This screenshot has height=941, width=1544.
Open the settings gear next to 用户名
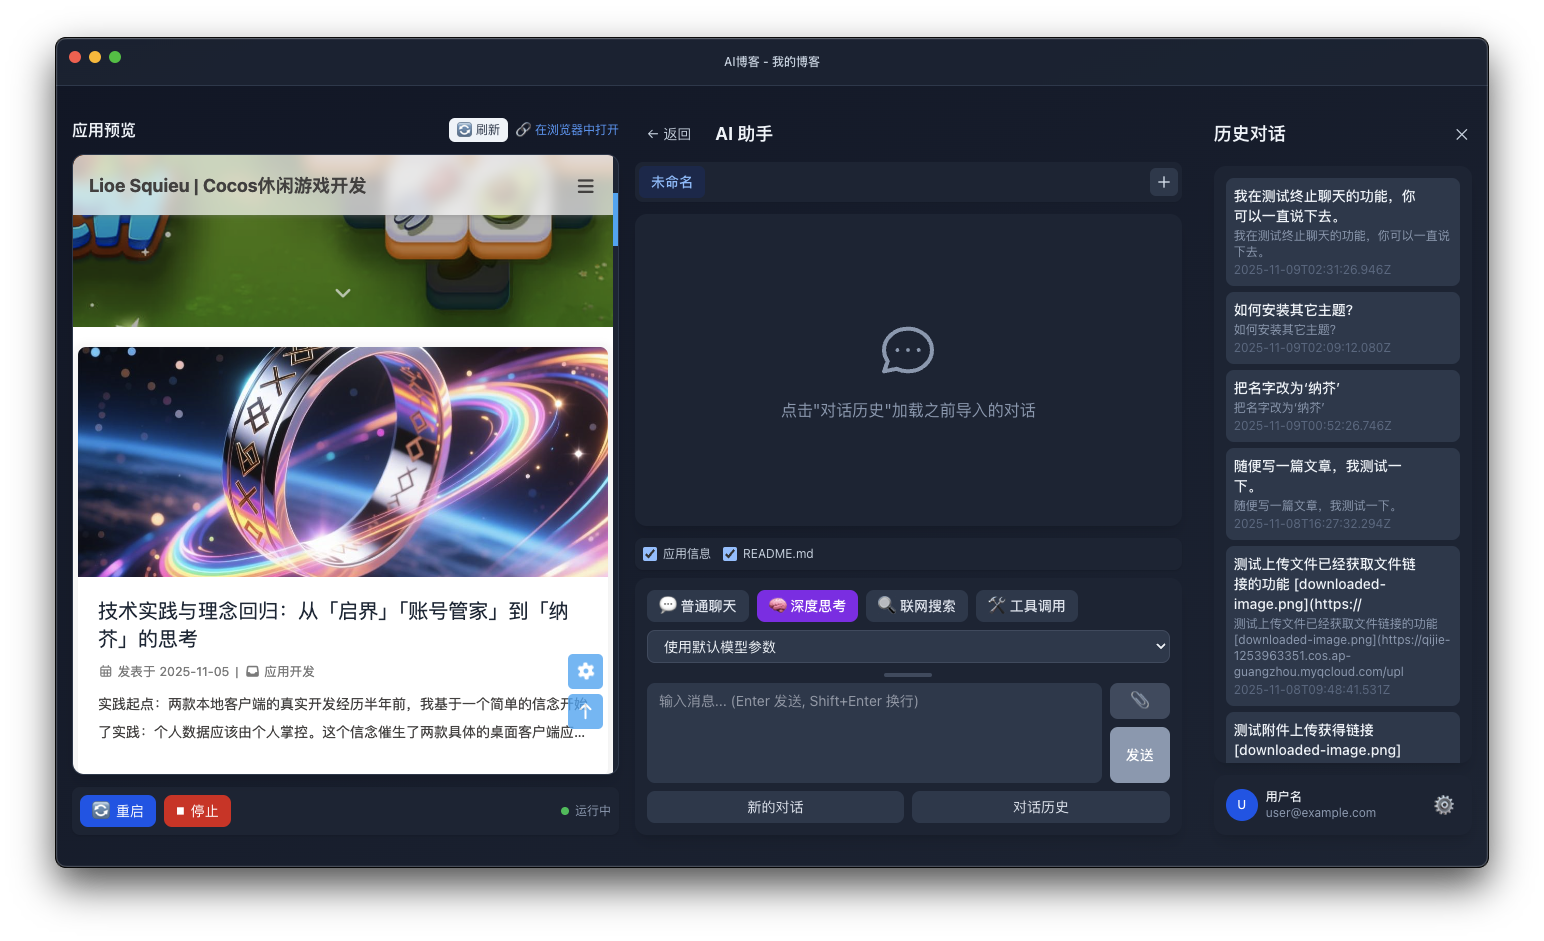pos(1443,804)
